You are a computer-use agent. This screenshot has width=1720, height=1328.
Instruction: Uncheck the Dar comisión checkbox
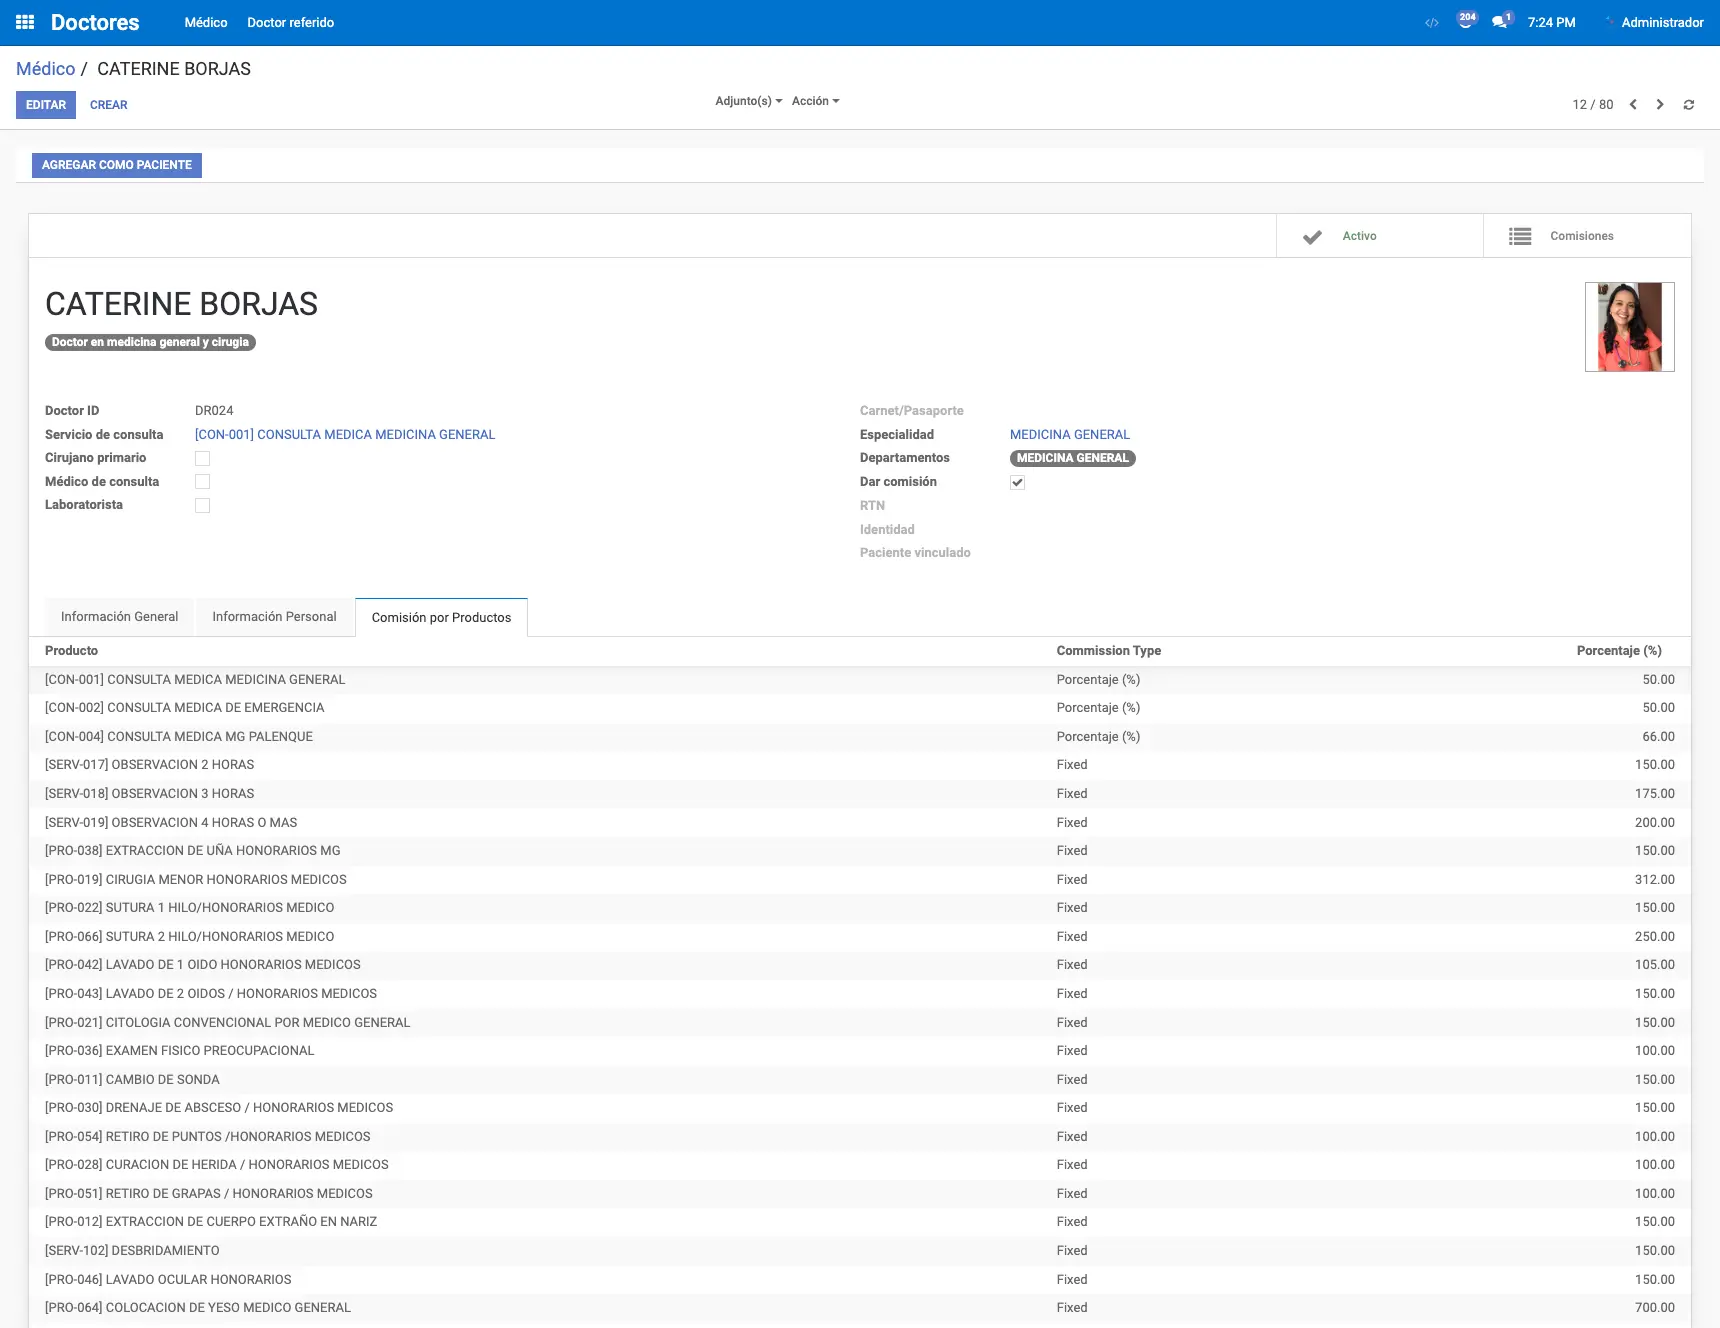(x=1017, y=482)
